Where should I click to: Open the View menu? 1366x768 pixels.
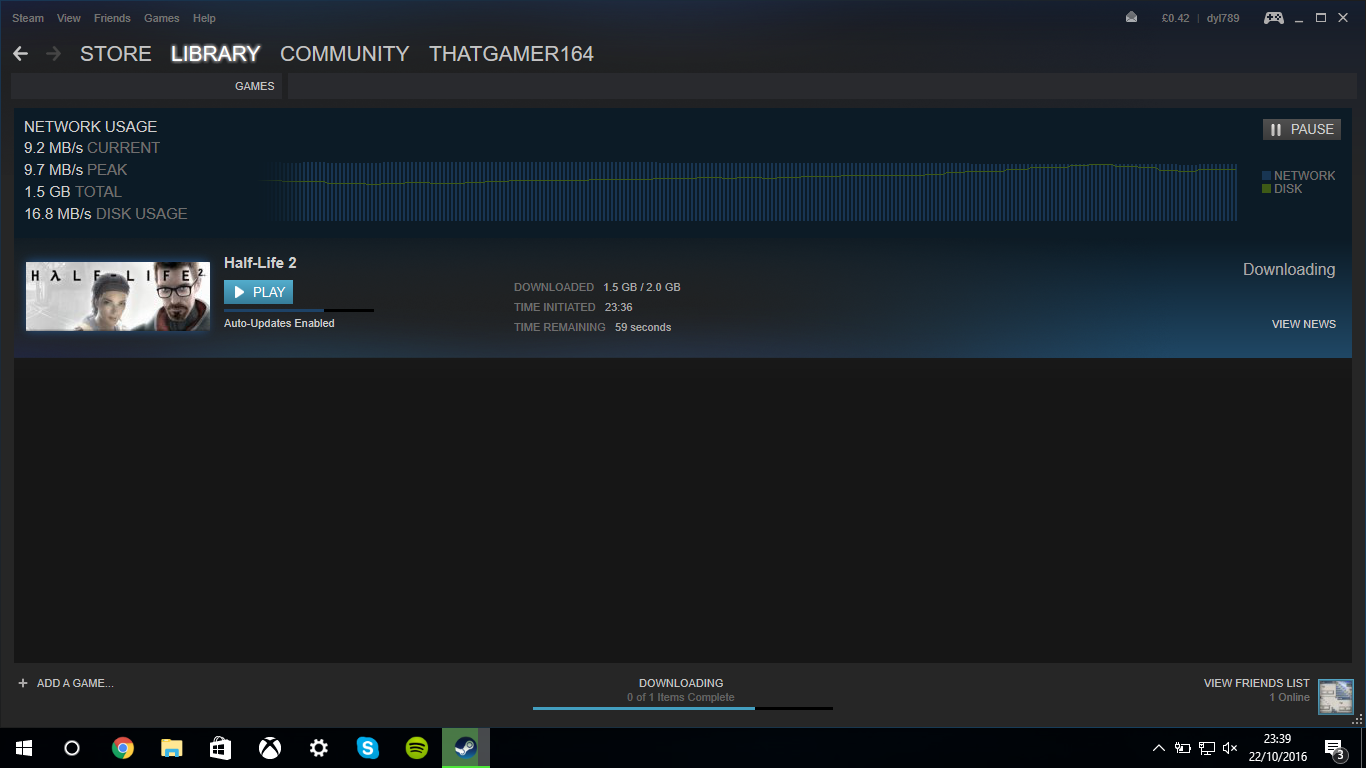(69, 18)
